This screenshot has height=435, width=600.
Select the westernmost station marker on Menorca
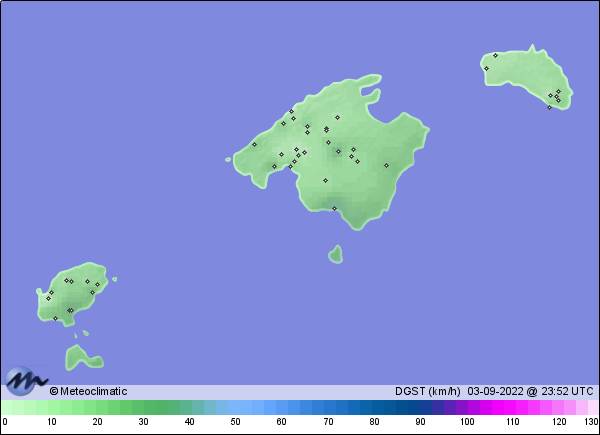(x=486, y=68)
